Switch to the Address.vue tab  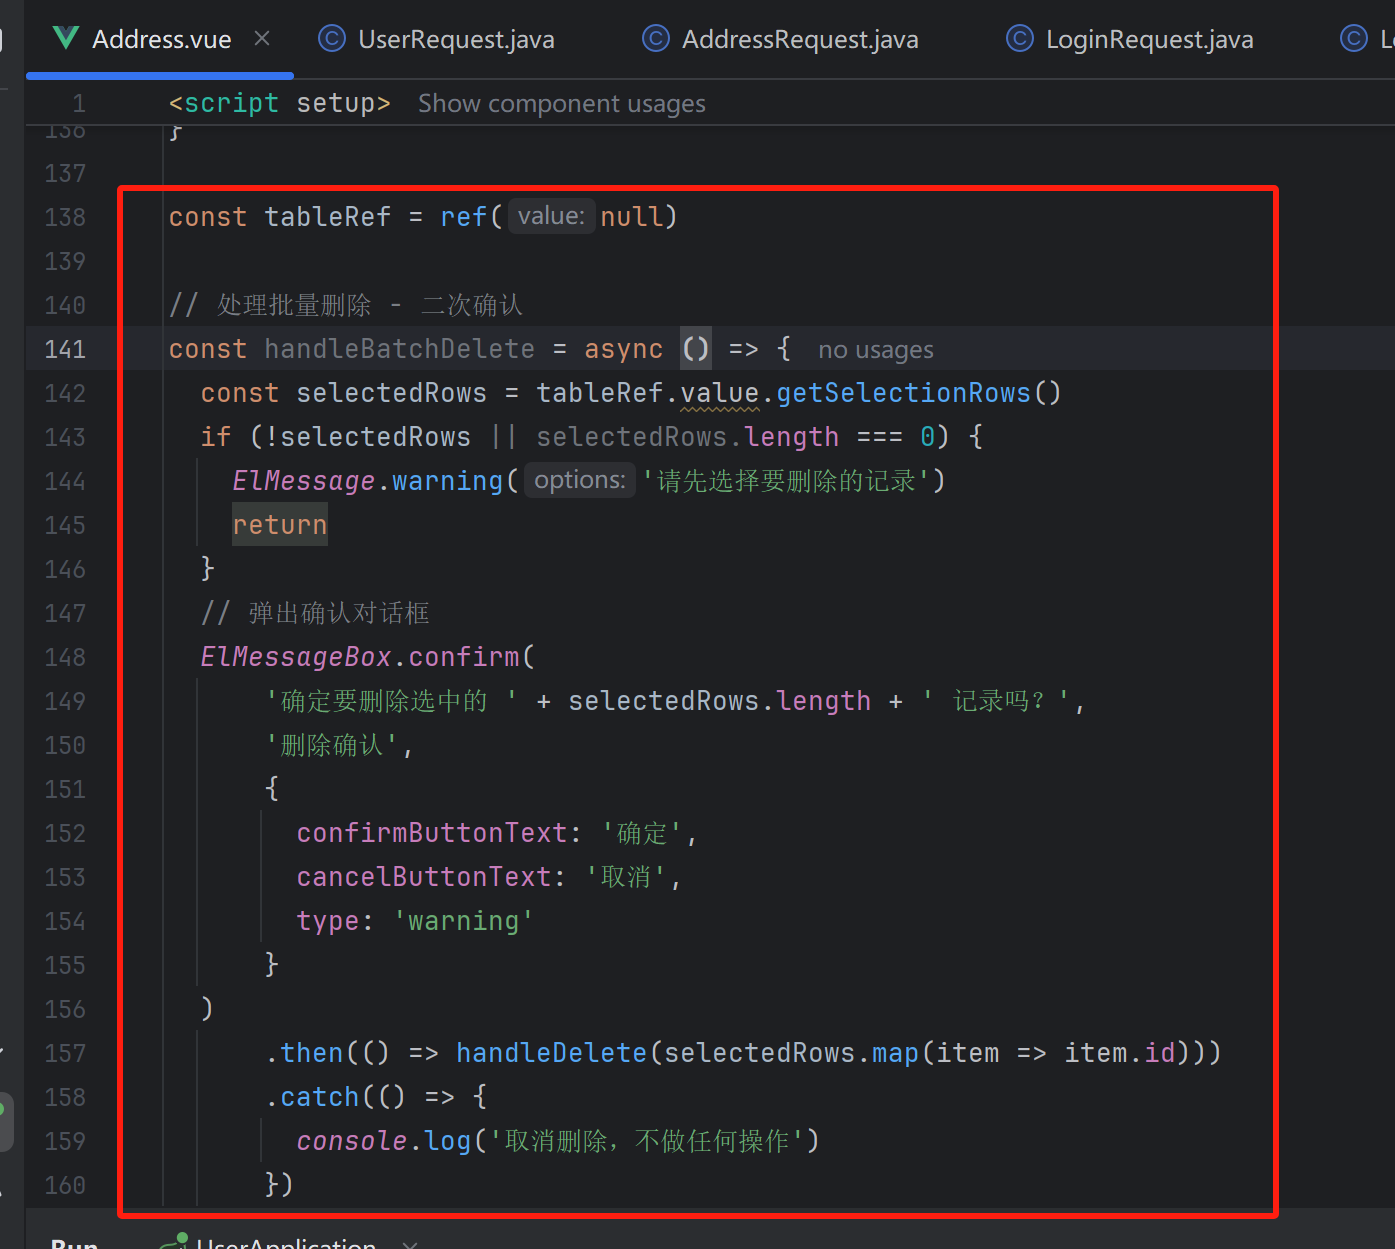tap(160, 39)
